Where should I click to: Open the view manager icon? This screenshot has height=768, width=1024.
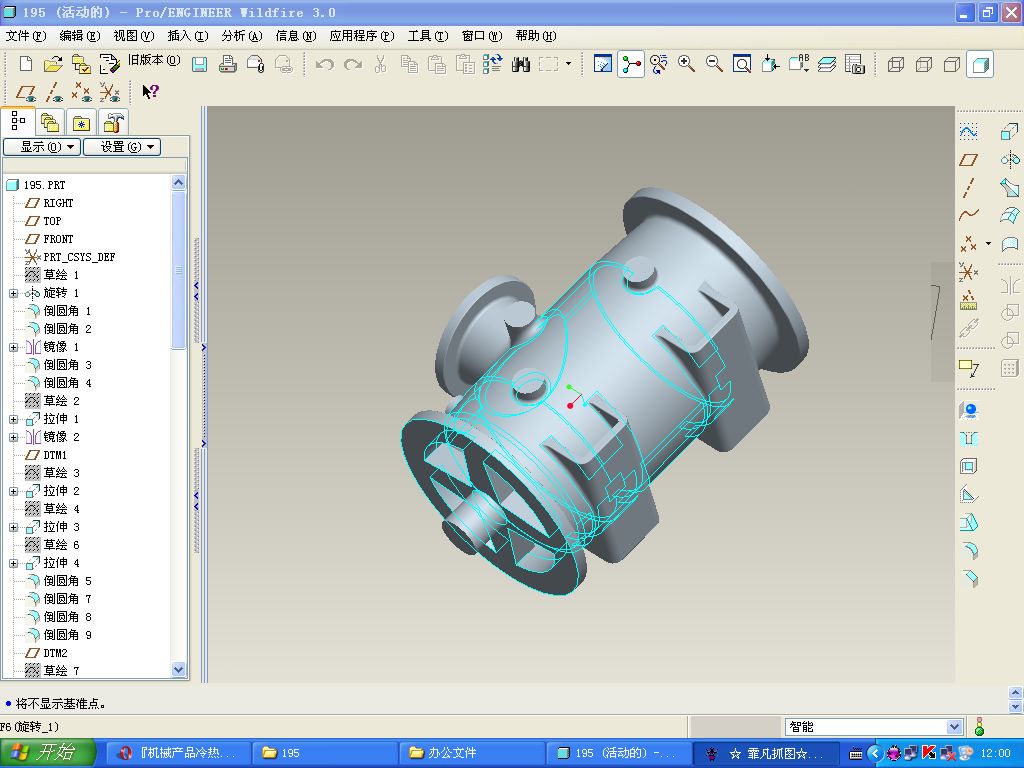click(x=855, y=64)
